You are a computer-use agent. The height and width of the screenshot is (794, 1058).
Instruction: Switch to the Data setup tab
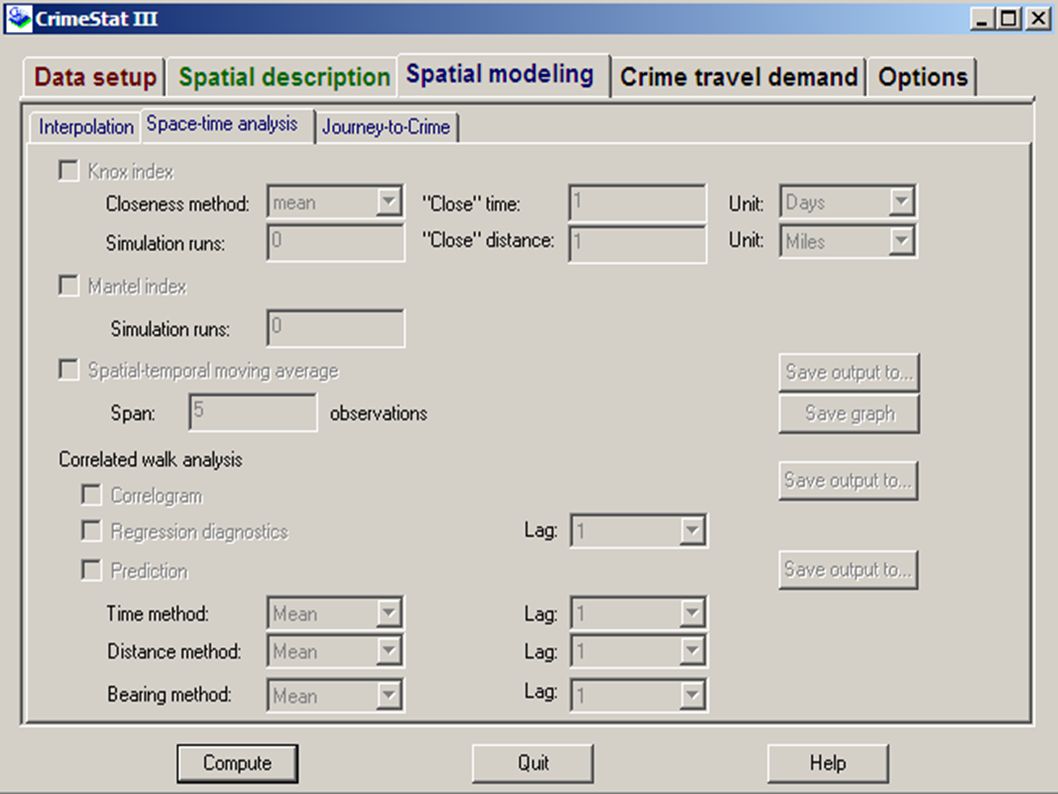[x=95, y=77]
